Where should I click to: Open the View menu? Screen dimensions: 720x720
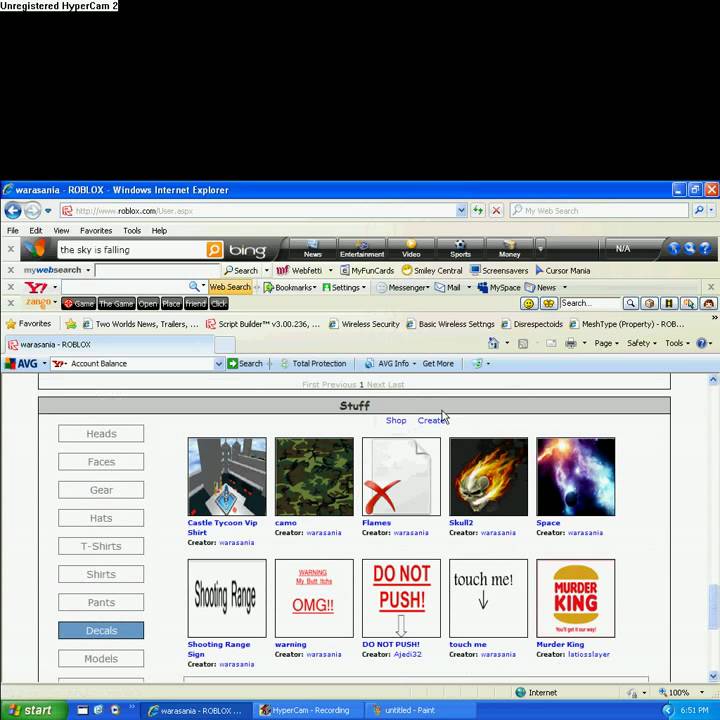tap(61, 231)
